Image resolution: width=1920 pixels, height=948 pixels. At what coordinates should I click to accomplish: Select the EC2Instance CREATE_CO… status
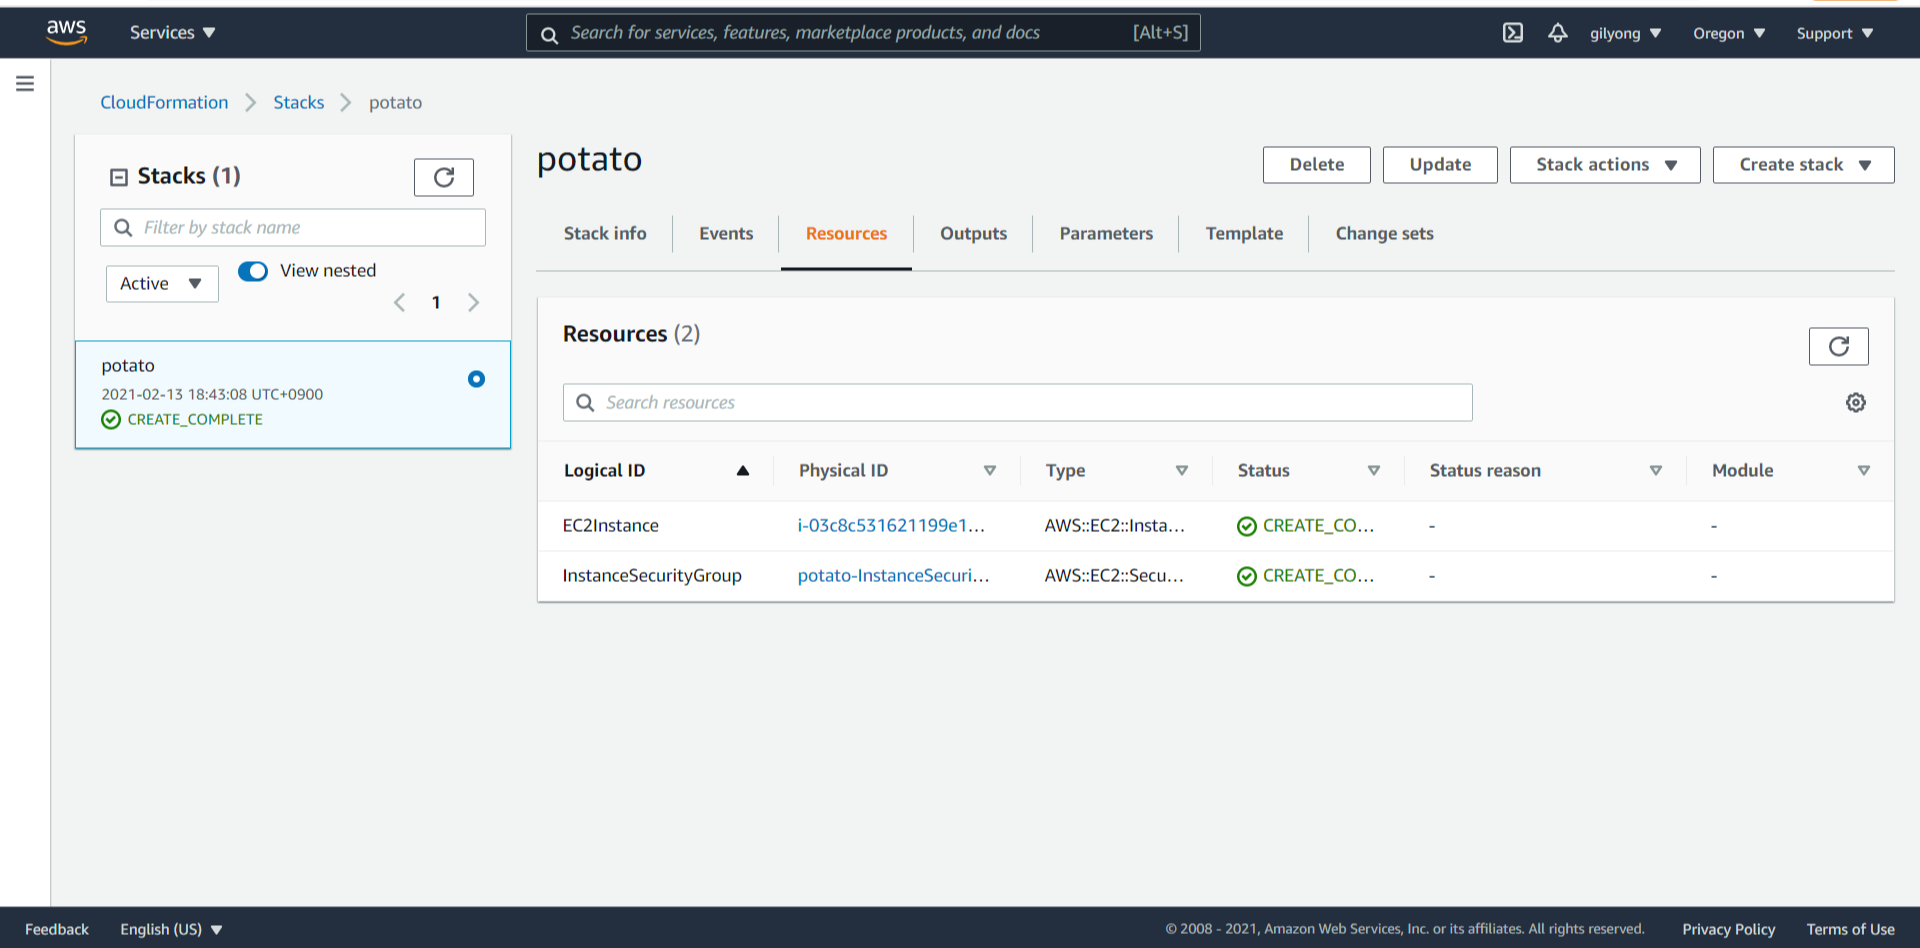pyautogui.click(x=1305, y=525)
